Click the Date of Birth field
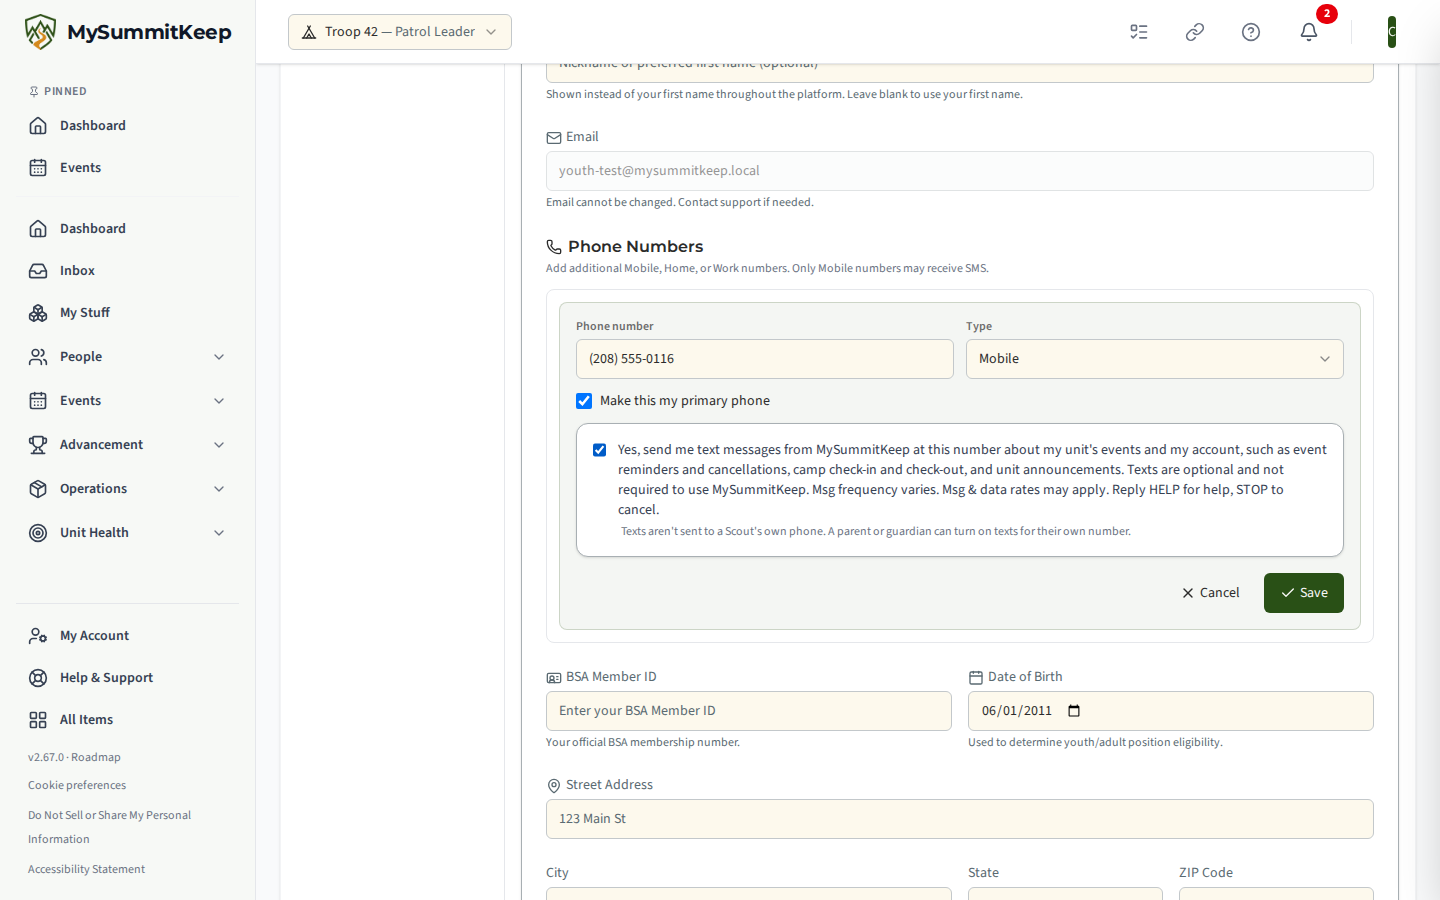Screen dimensions: 1440x900 coord(1171,711)
